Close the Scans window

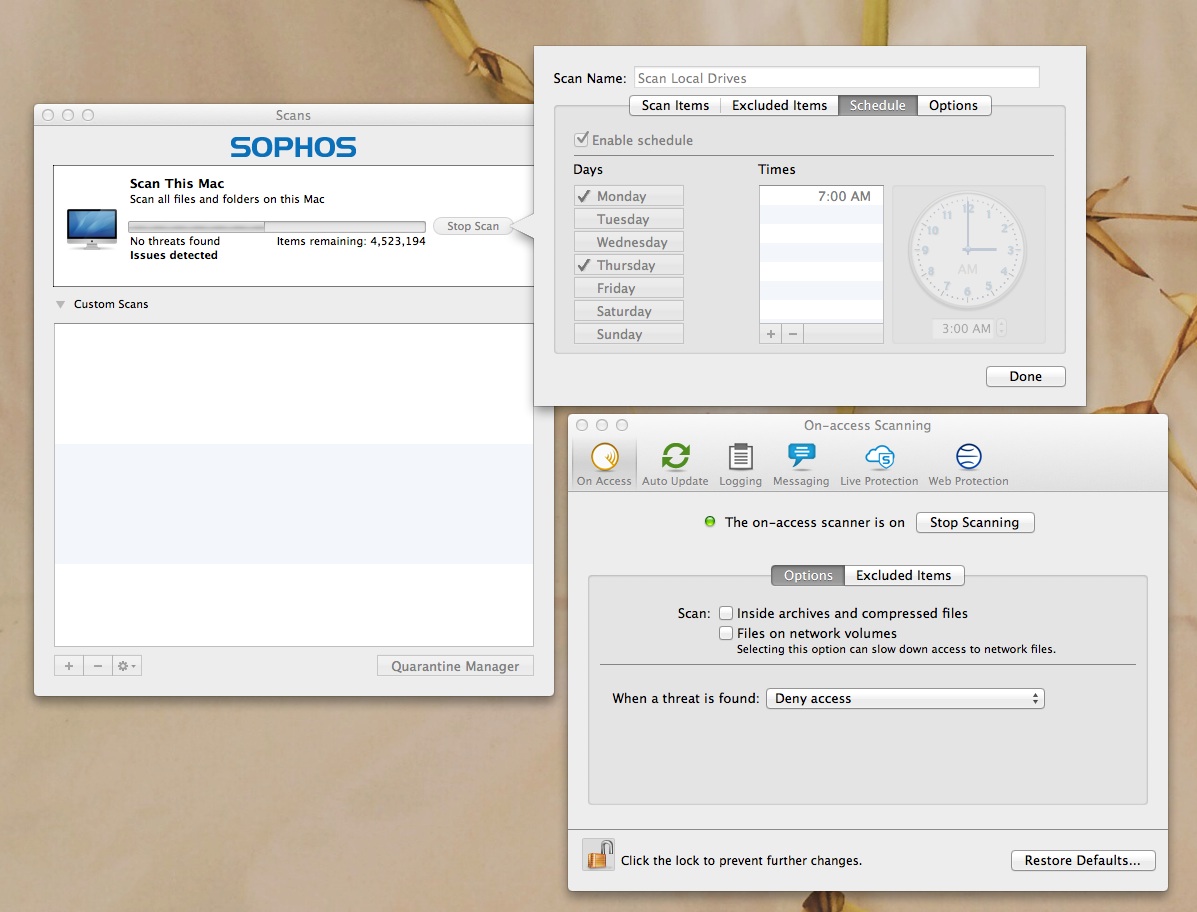[48, 114]
